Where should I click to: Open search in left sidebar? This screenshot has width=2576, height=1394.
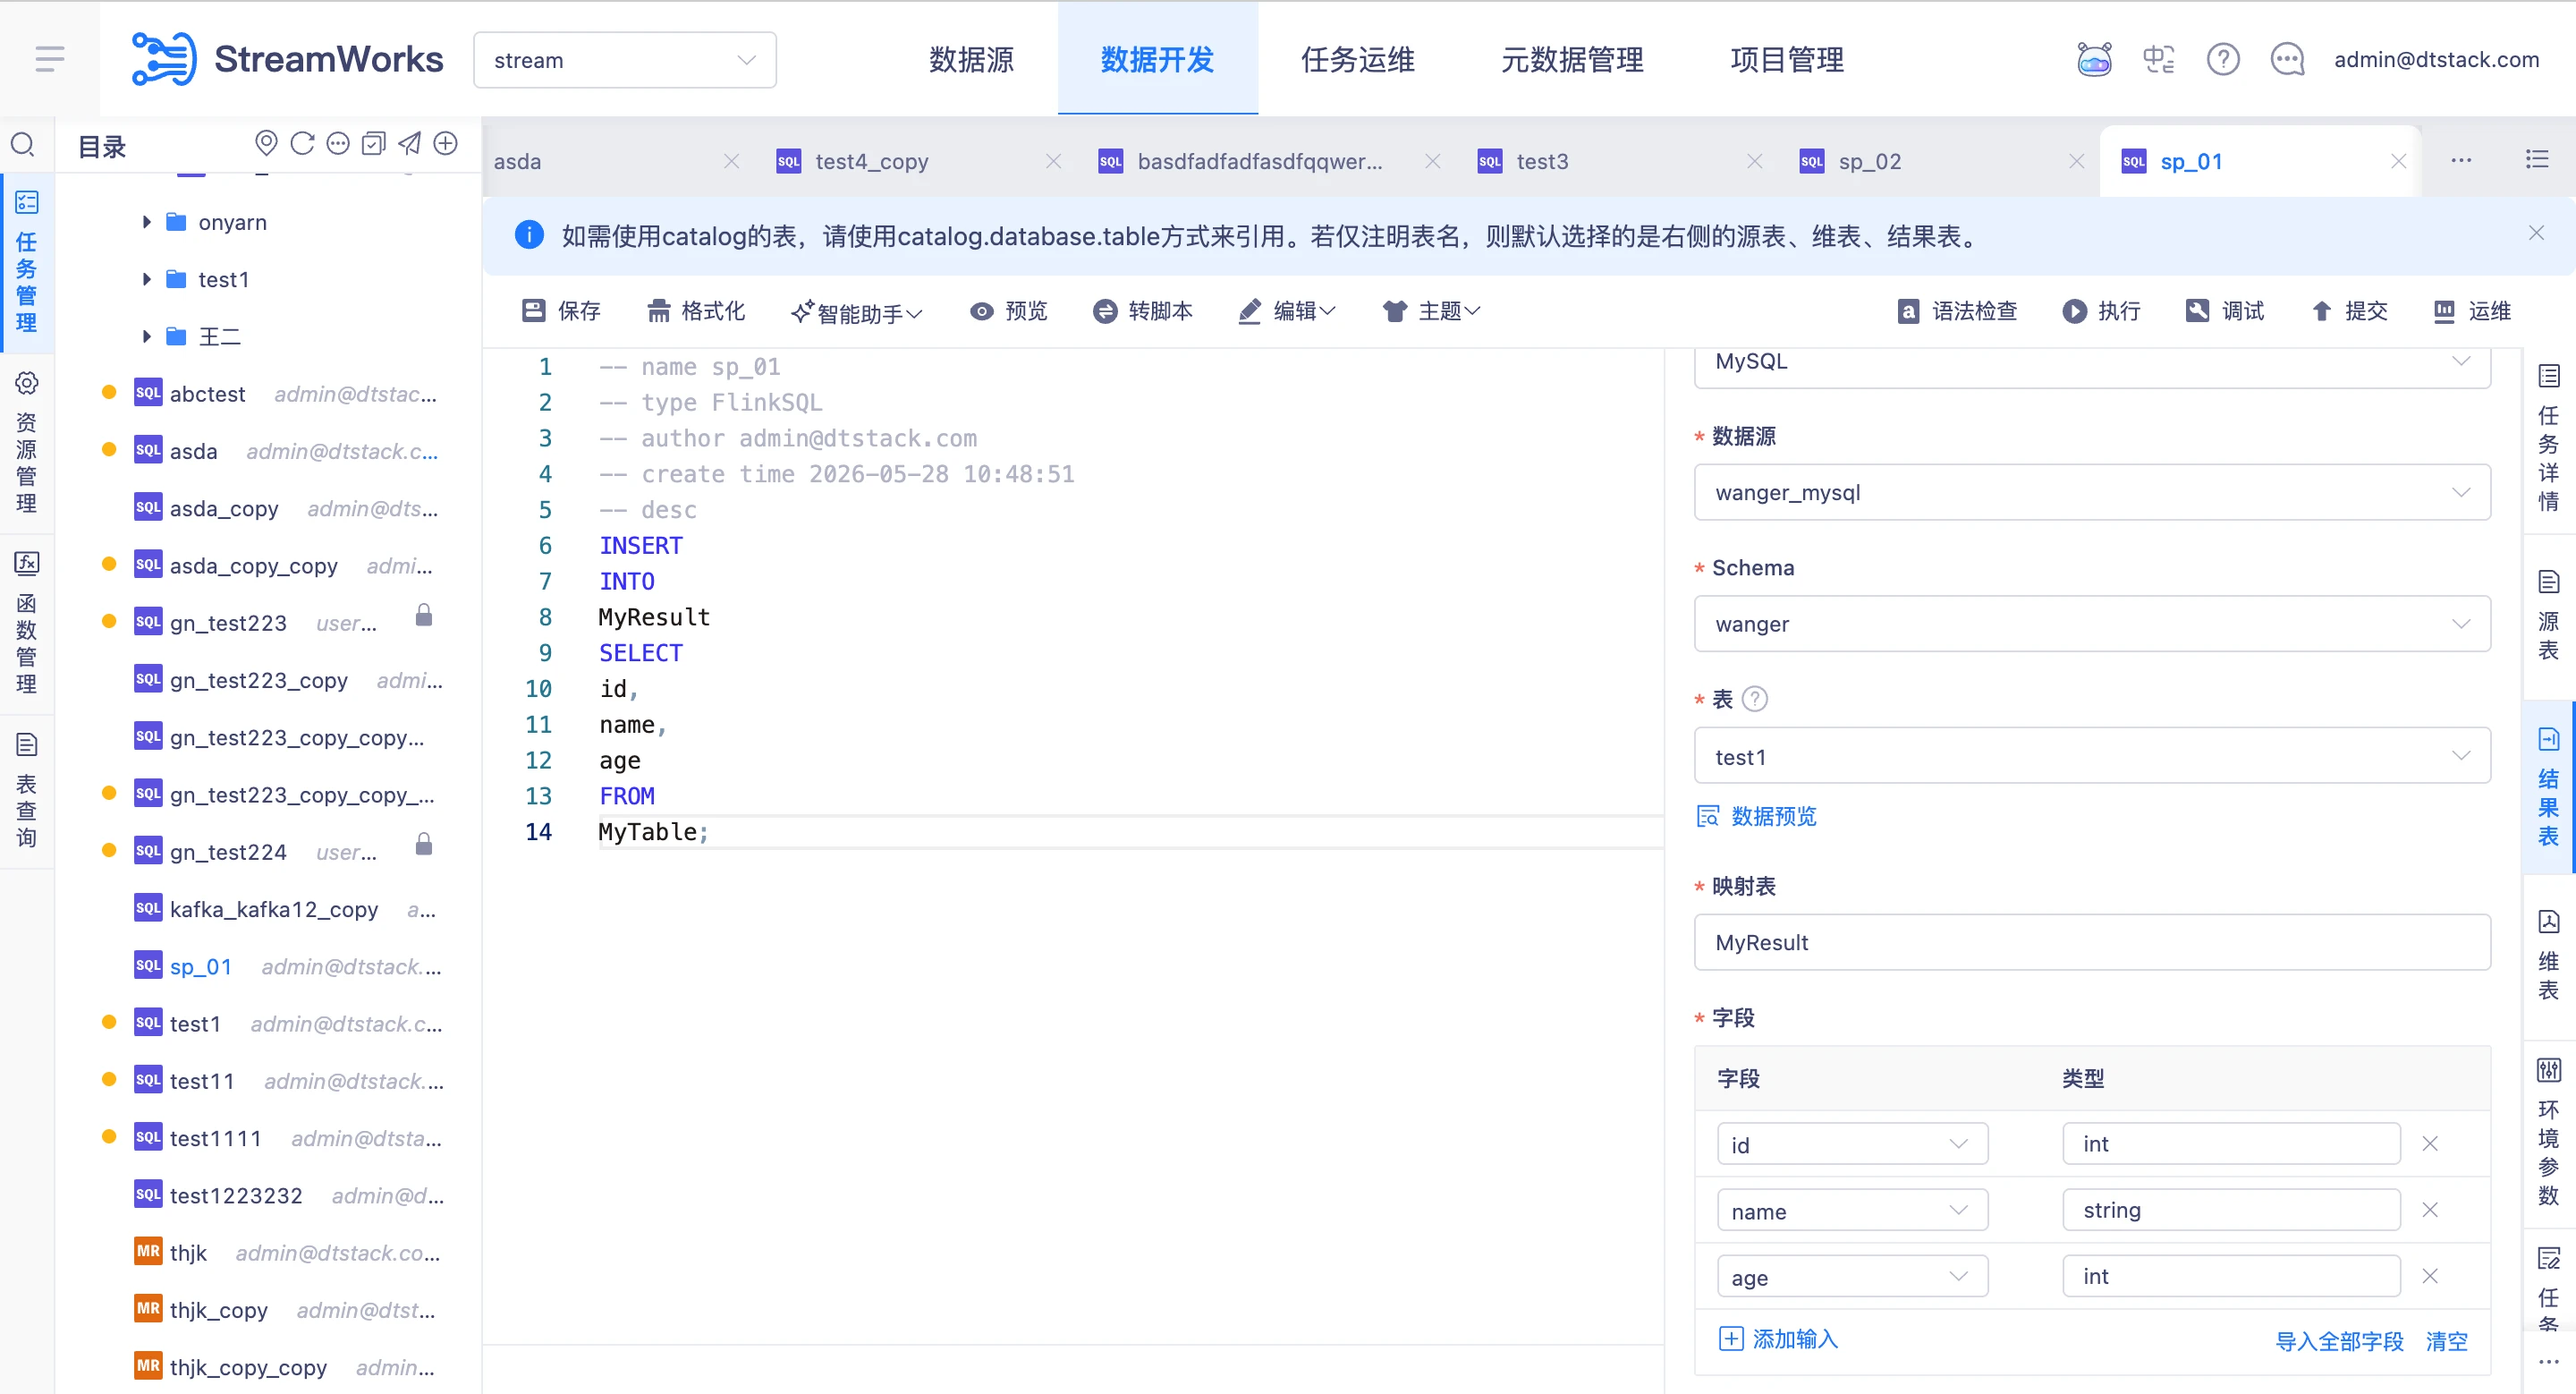pos(23,145)
